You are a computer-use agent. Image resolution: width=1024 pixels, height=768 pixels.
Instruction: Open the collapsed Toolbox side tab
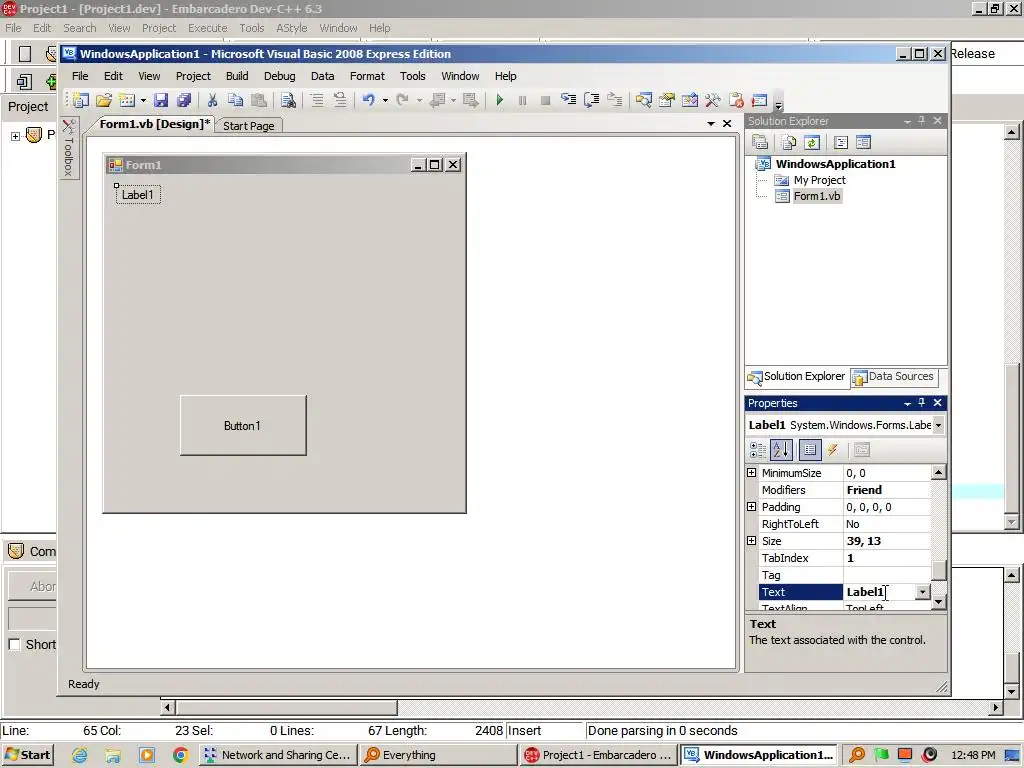pos(69,148)
